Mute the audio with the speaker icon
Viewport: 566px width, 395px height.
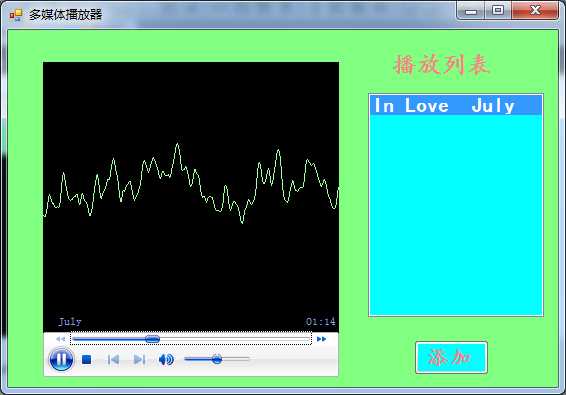166,360
